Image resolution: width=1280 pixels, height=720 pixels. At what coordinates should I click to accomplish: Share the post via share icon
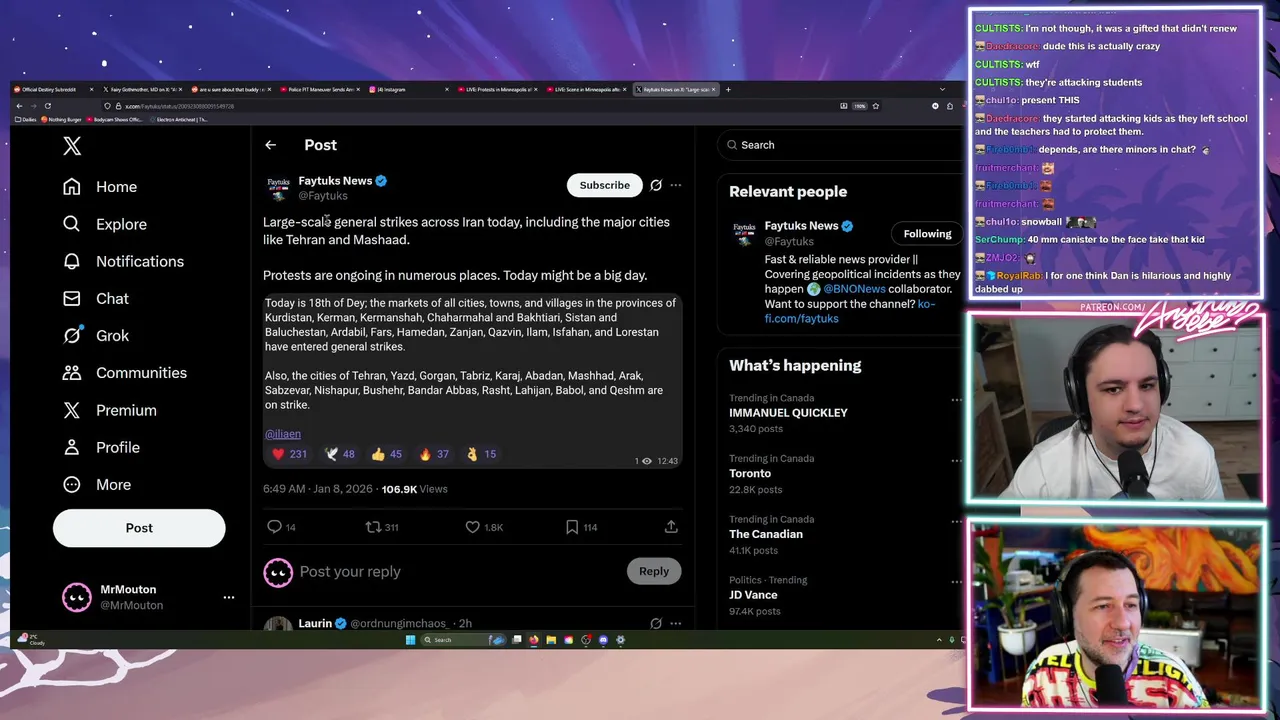pyautogui.click(x=671, y=527)
